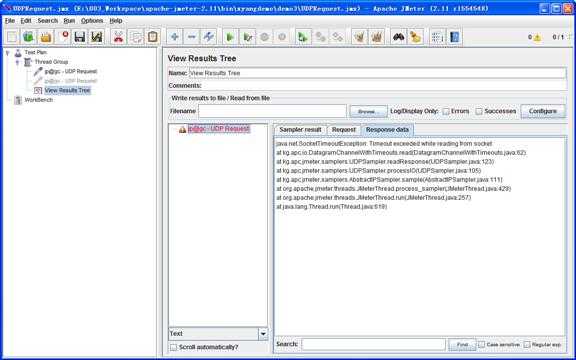The width and height of the screenshot is (576, 360).
Task: Open the Options menu
Action: pyautogui.click(x=92, y=21)
